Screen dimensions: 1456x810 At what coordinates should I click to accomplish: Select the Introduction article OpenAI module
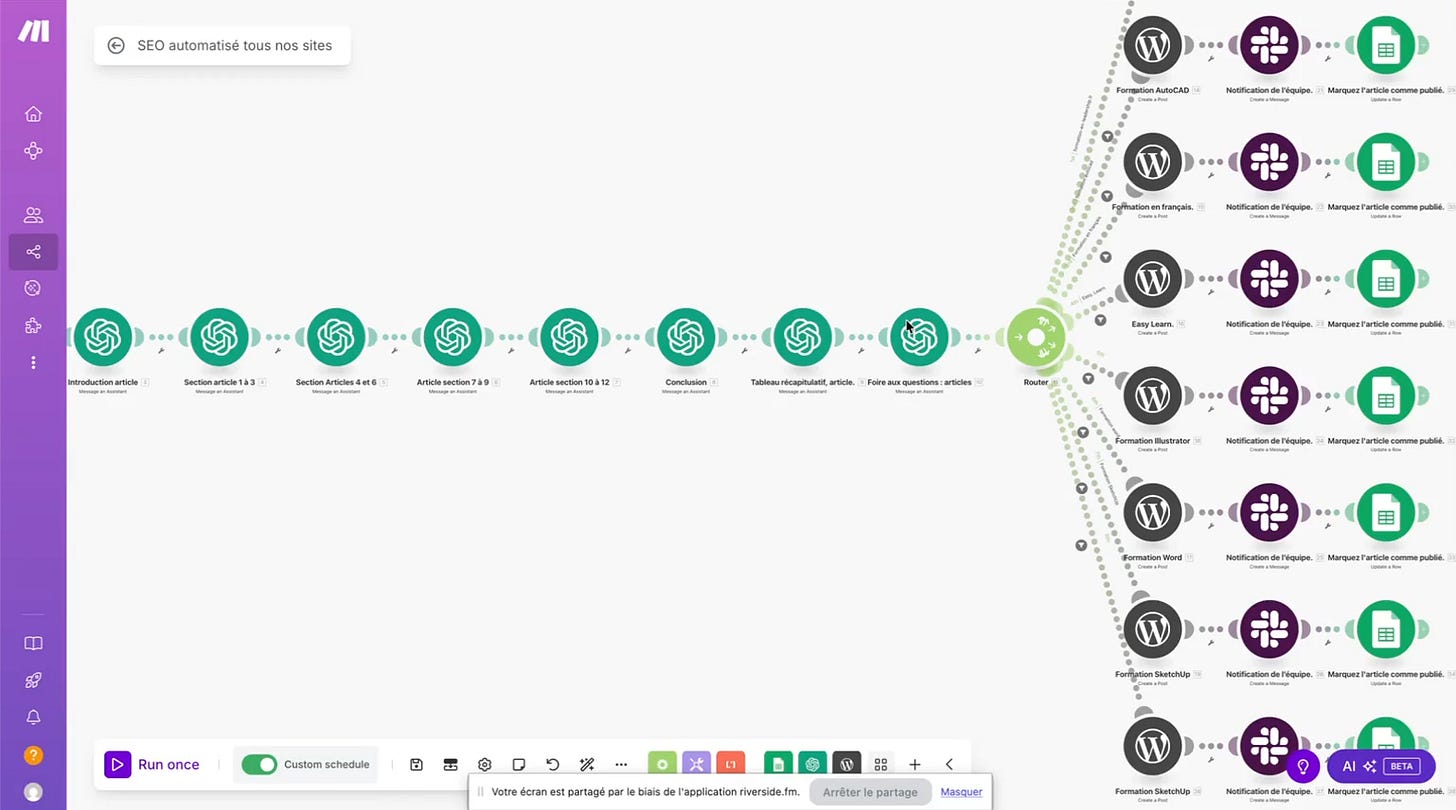pos(103,337)
